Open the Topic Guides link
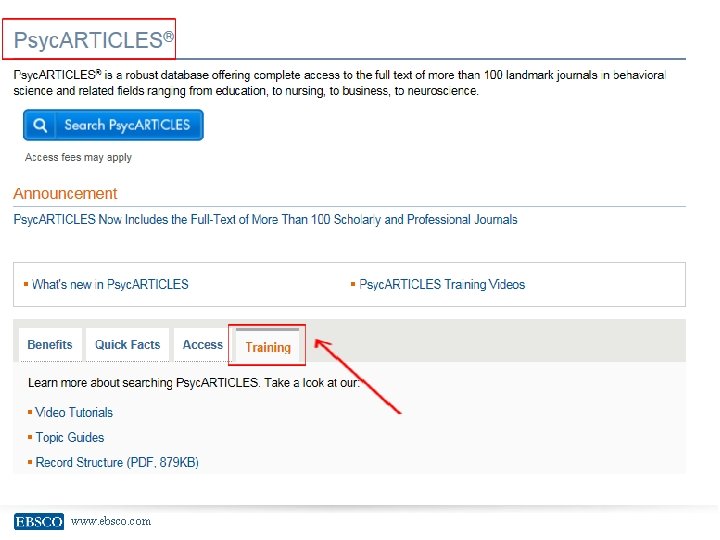Image resolution: width=720 pixels, height=540 pixels. [70, 437]
